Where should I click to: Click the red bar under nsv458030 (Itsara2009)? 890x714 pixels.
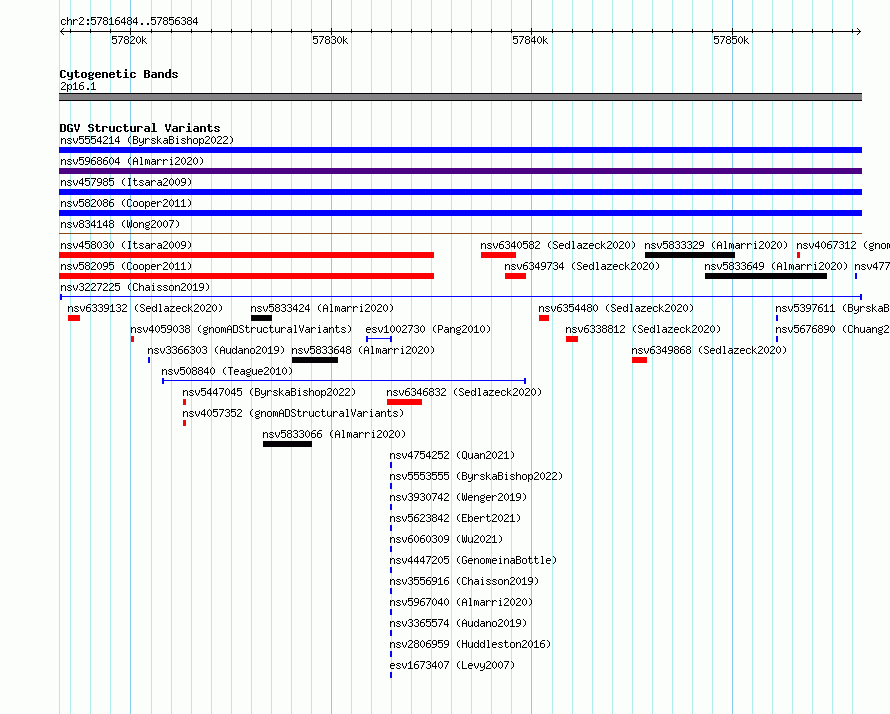point(246,255)
